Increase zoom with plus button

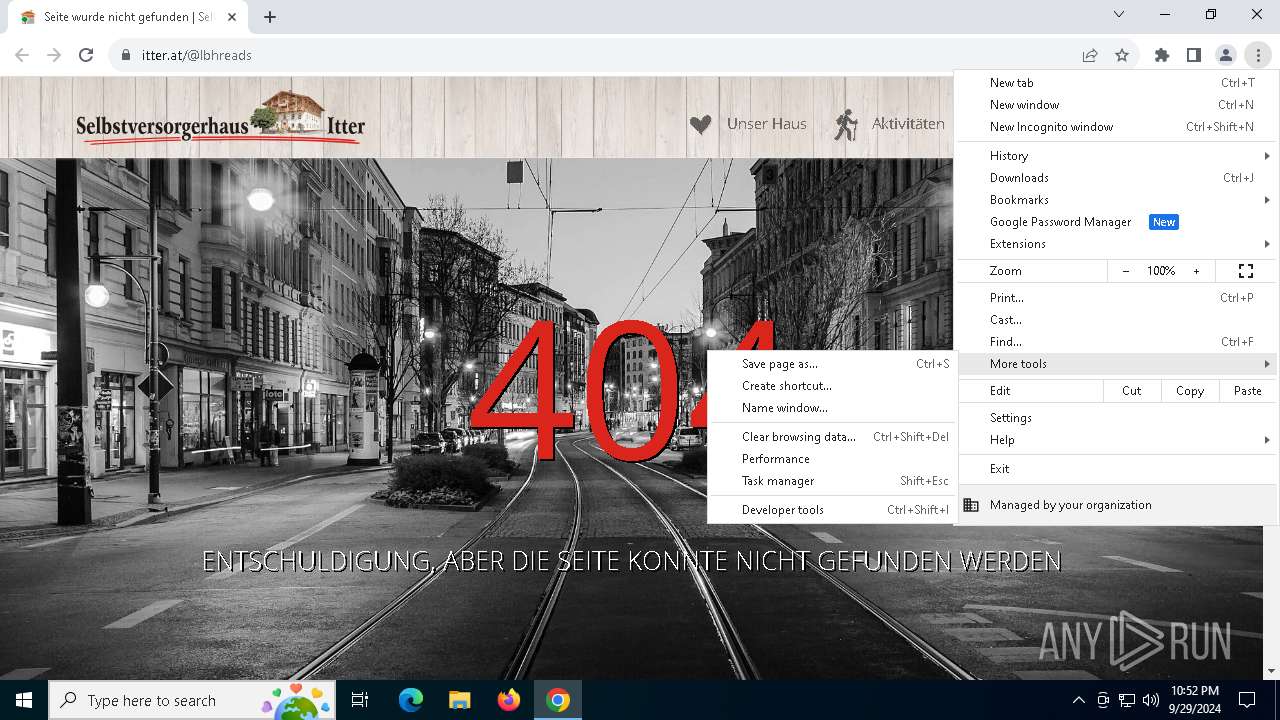pyautogui.click(x=1196, y=271)
